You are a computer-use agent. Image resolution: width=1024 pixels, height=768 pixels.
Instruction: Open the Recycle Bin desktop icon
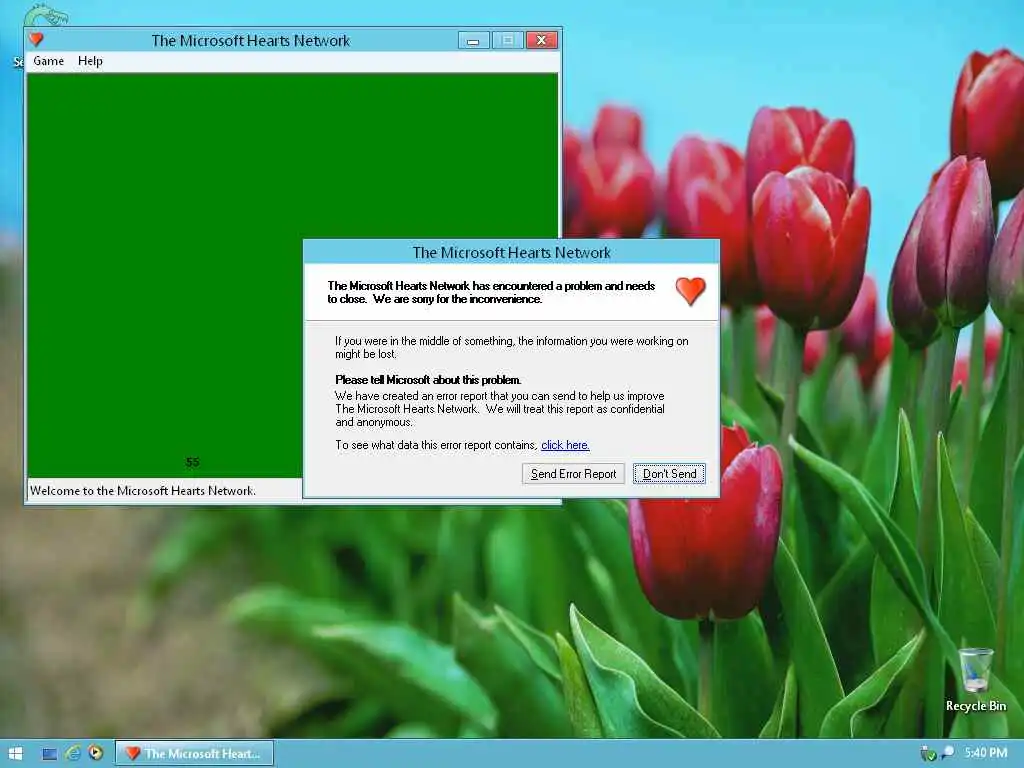coord(976,679)
